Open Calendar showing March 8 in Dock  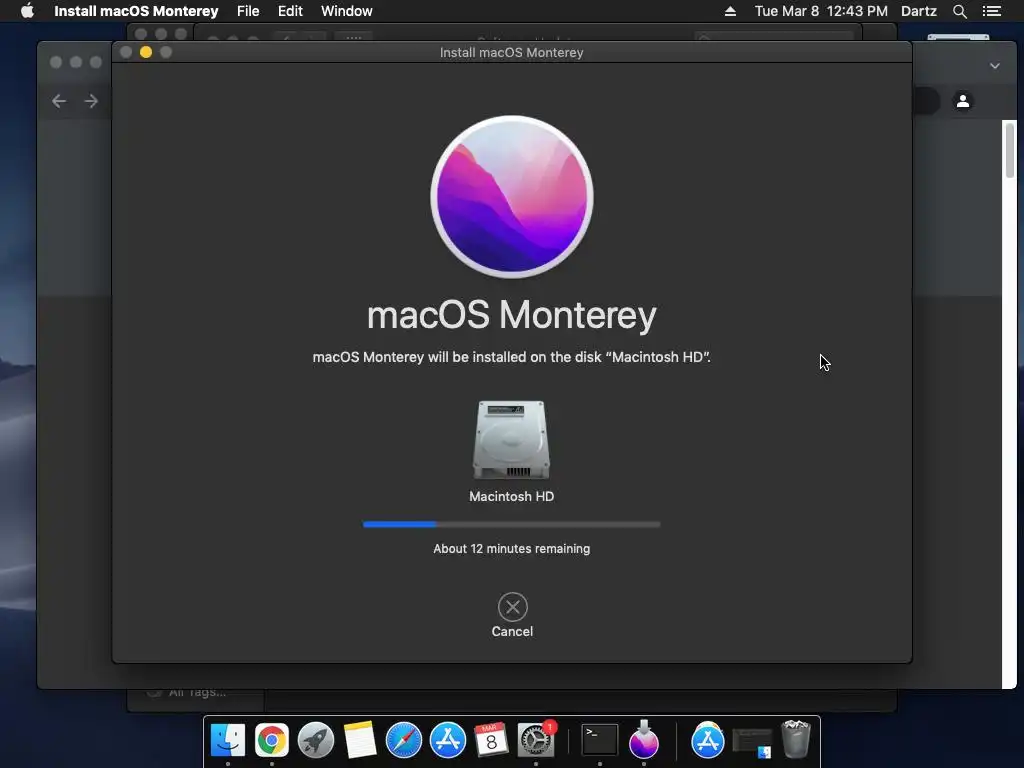pos(491,740)
